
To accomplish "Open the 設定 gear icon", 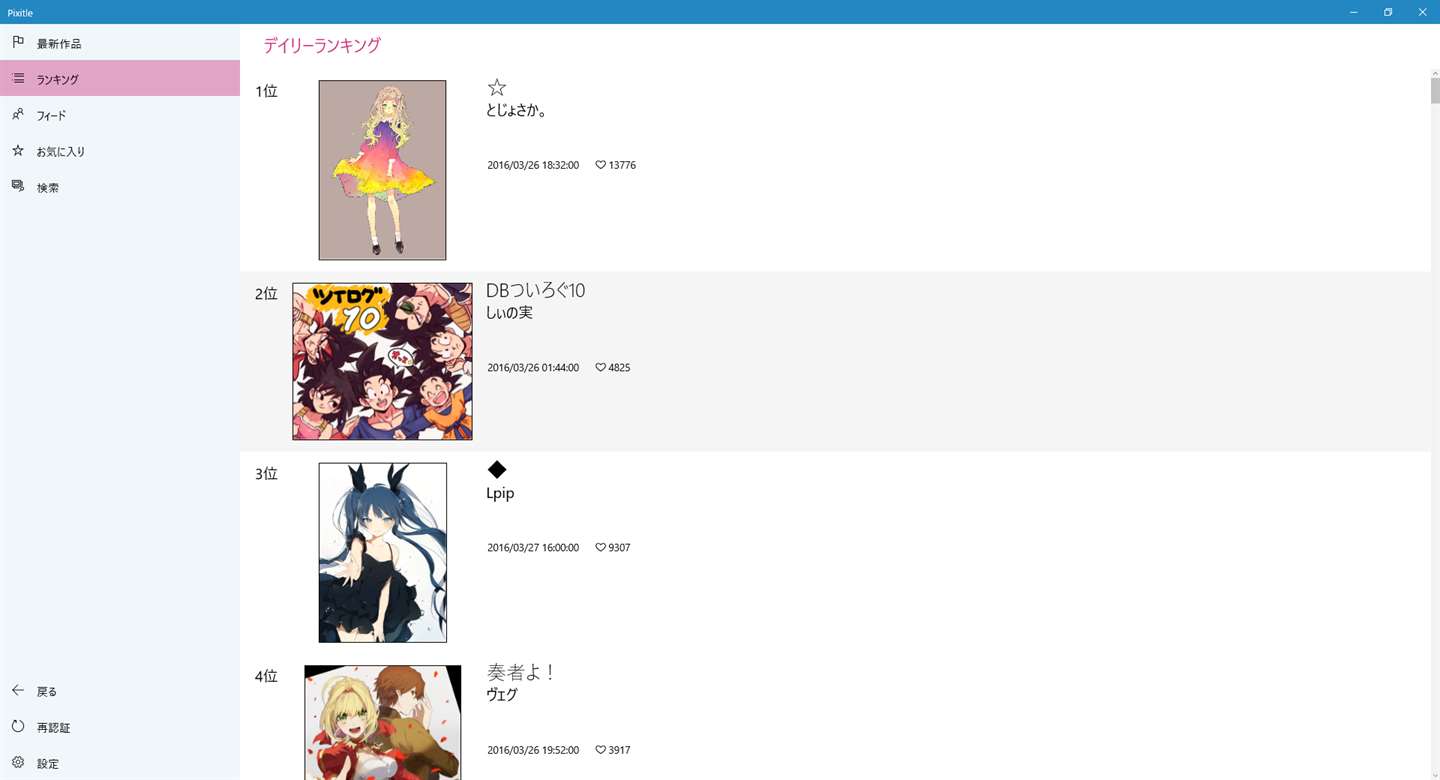I will pyautogui.click(x=18, y=762).
